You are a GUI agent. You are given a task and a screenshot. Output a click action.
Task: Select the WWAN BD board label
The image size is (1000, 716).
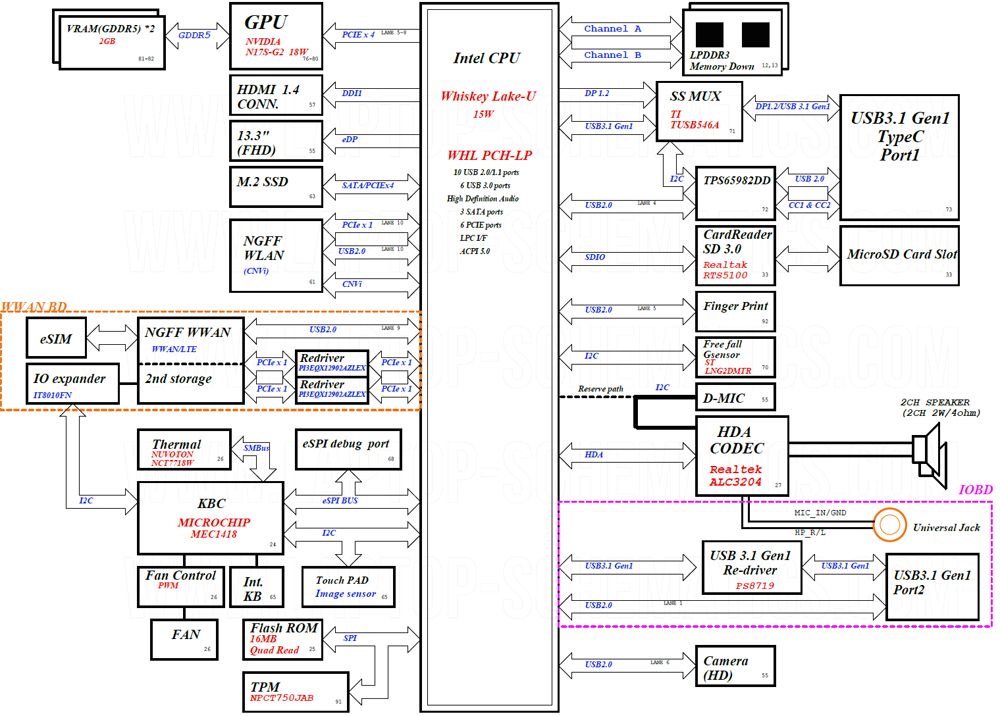point(34,307)
